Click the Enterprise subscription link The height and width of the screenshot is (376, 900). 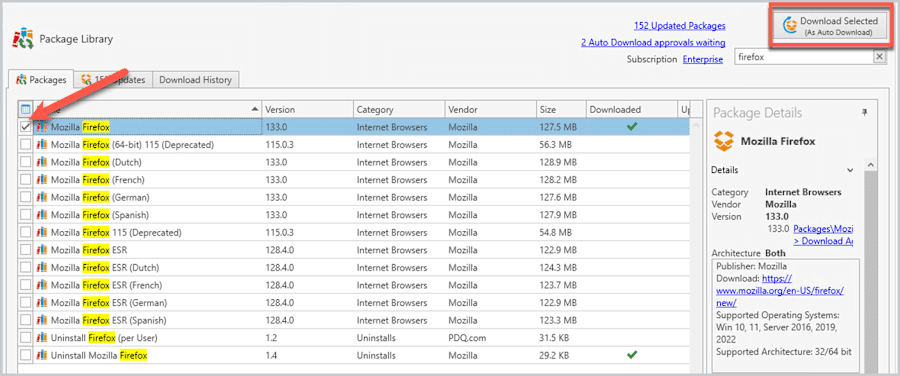(703, 59)
